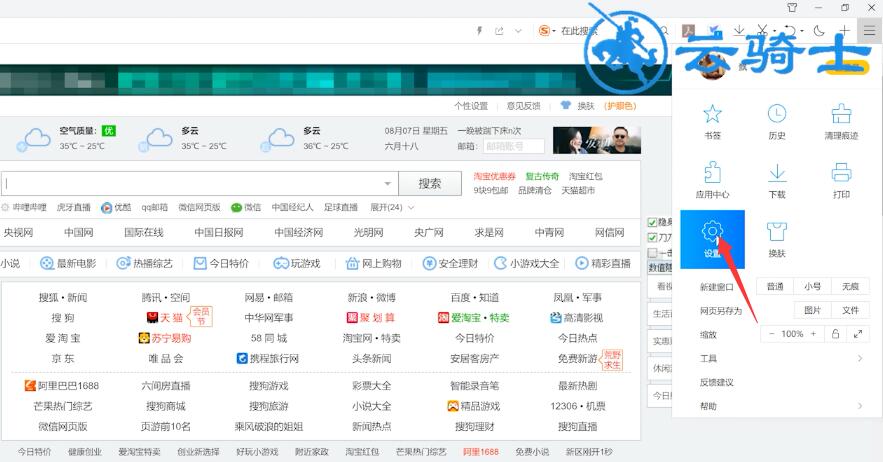Viewport: 883px width, 462px height.
Task: Click the 微信 WeChat icon link
Action: (237, 207)
